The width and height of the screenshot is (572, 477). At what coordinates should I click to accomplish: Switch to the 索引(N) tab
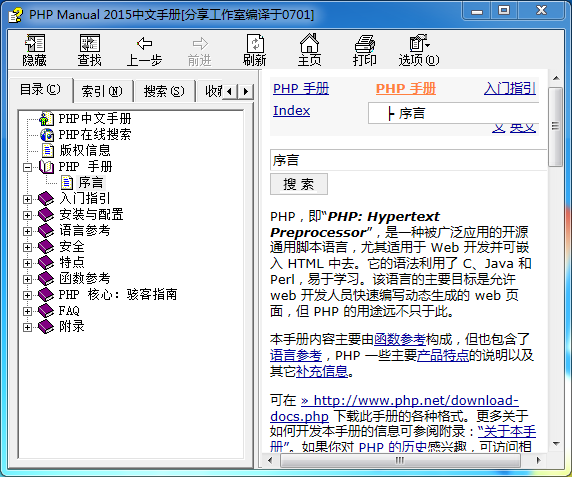pyautogui.click(x=102, y=91)
